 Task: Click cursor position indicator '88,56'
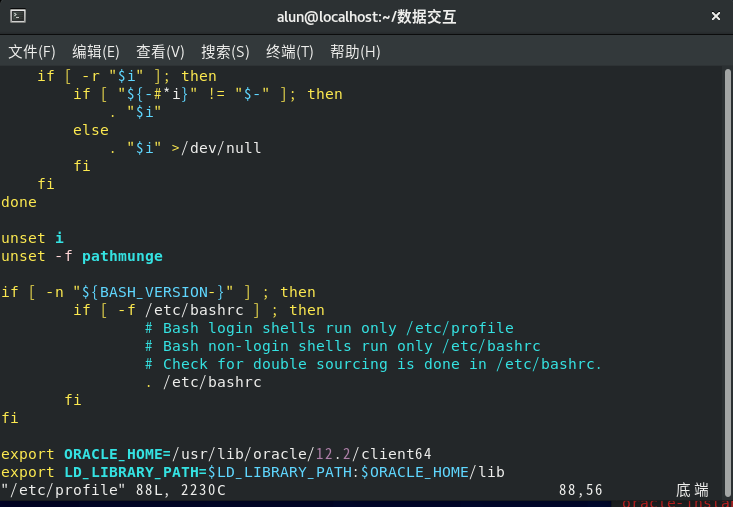point(581,490)
